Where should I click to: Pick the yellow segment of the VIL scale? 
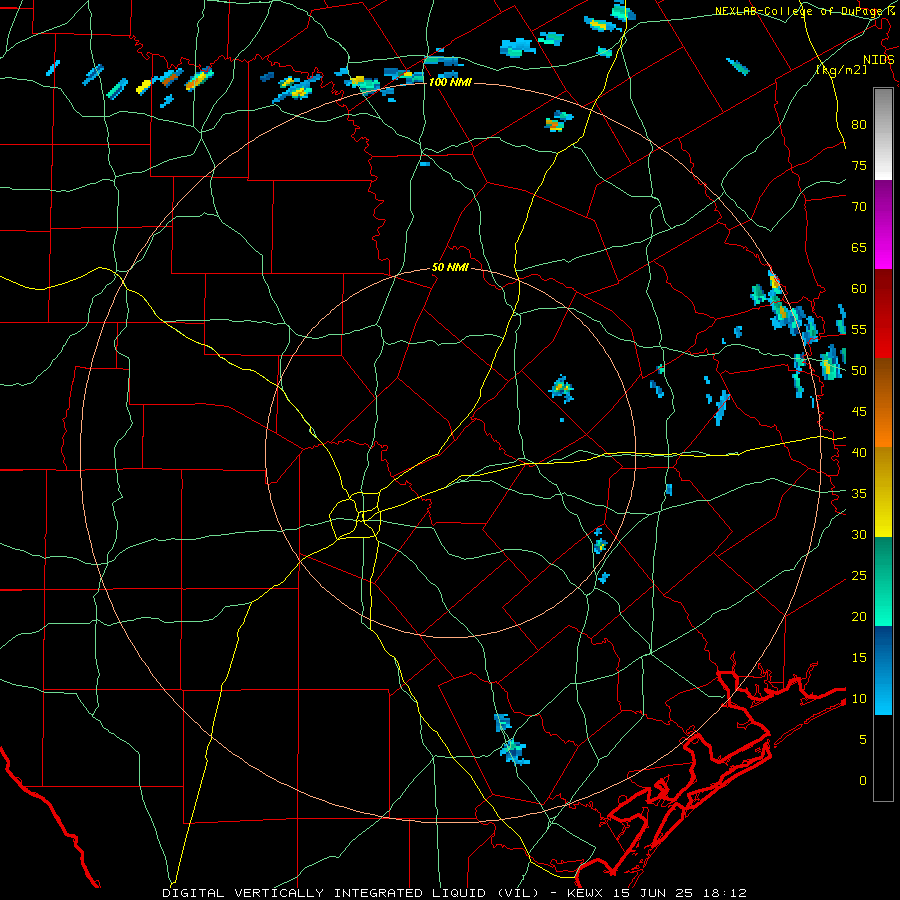tap(883, 492)
